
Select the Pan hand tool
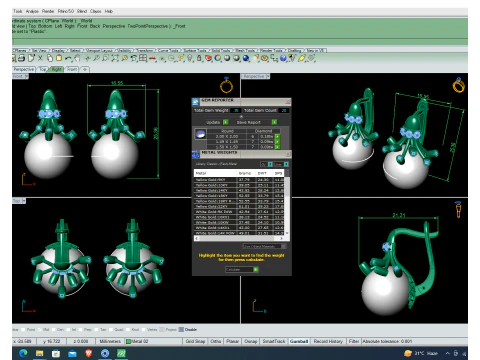(77, 58)
